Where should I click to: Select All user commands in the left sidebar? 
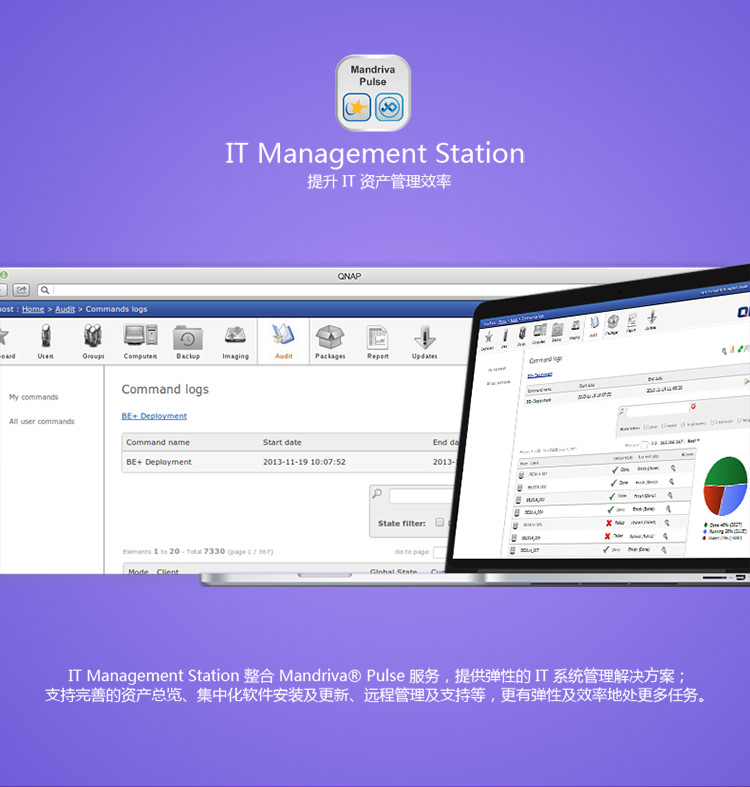pos(42,422)
